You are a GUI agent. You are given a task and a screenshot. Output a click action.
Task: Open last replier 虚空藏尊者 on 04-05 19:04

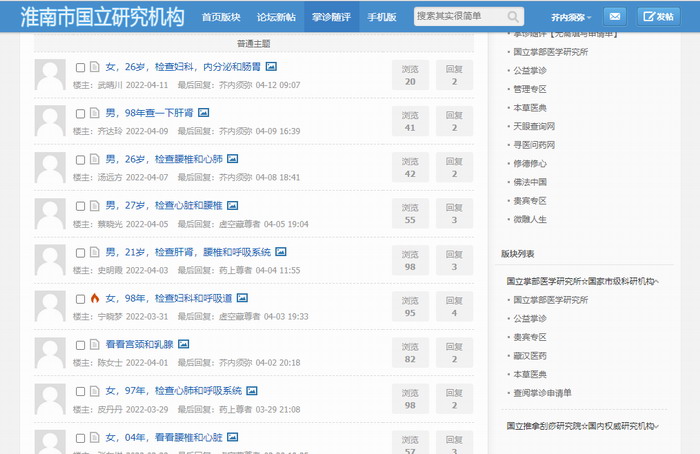click(239, 224)
